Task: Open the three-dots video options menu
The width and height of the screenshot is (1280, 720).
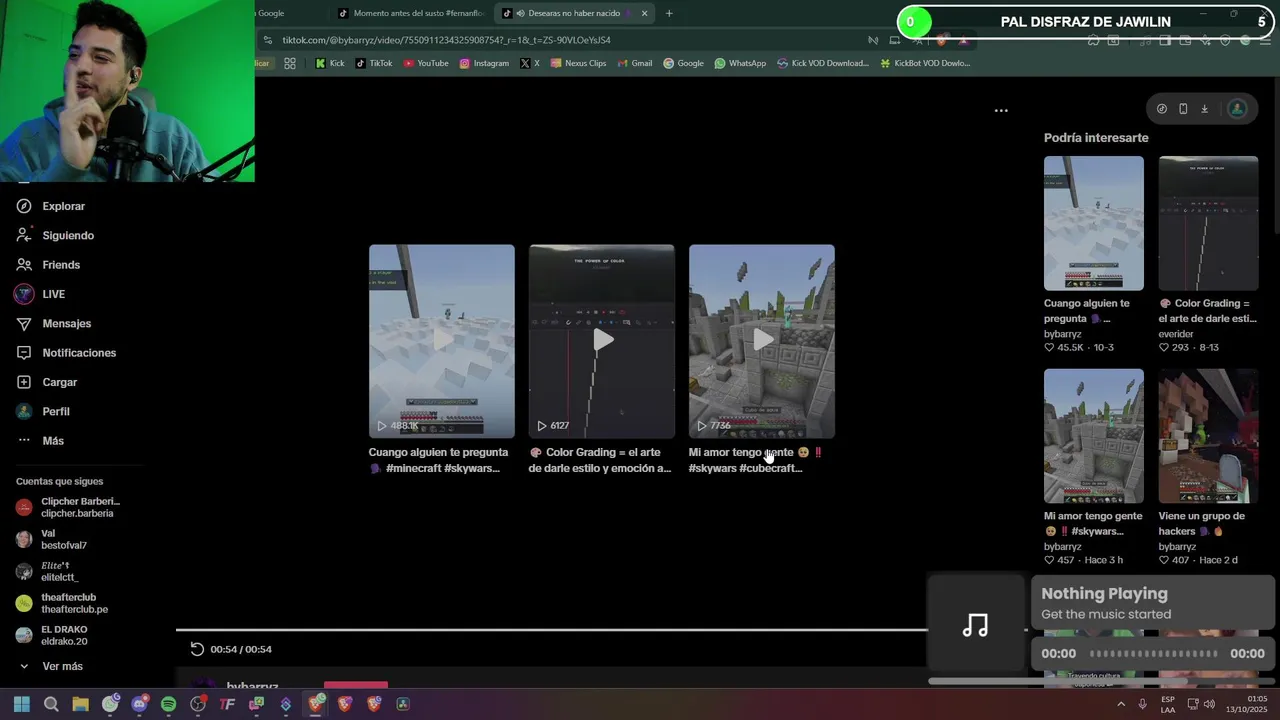Action: 1001,111
